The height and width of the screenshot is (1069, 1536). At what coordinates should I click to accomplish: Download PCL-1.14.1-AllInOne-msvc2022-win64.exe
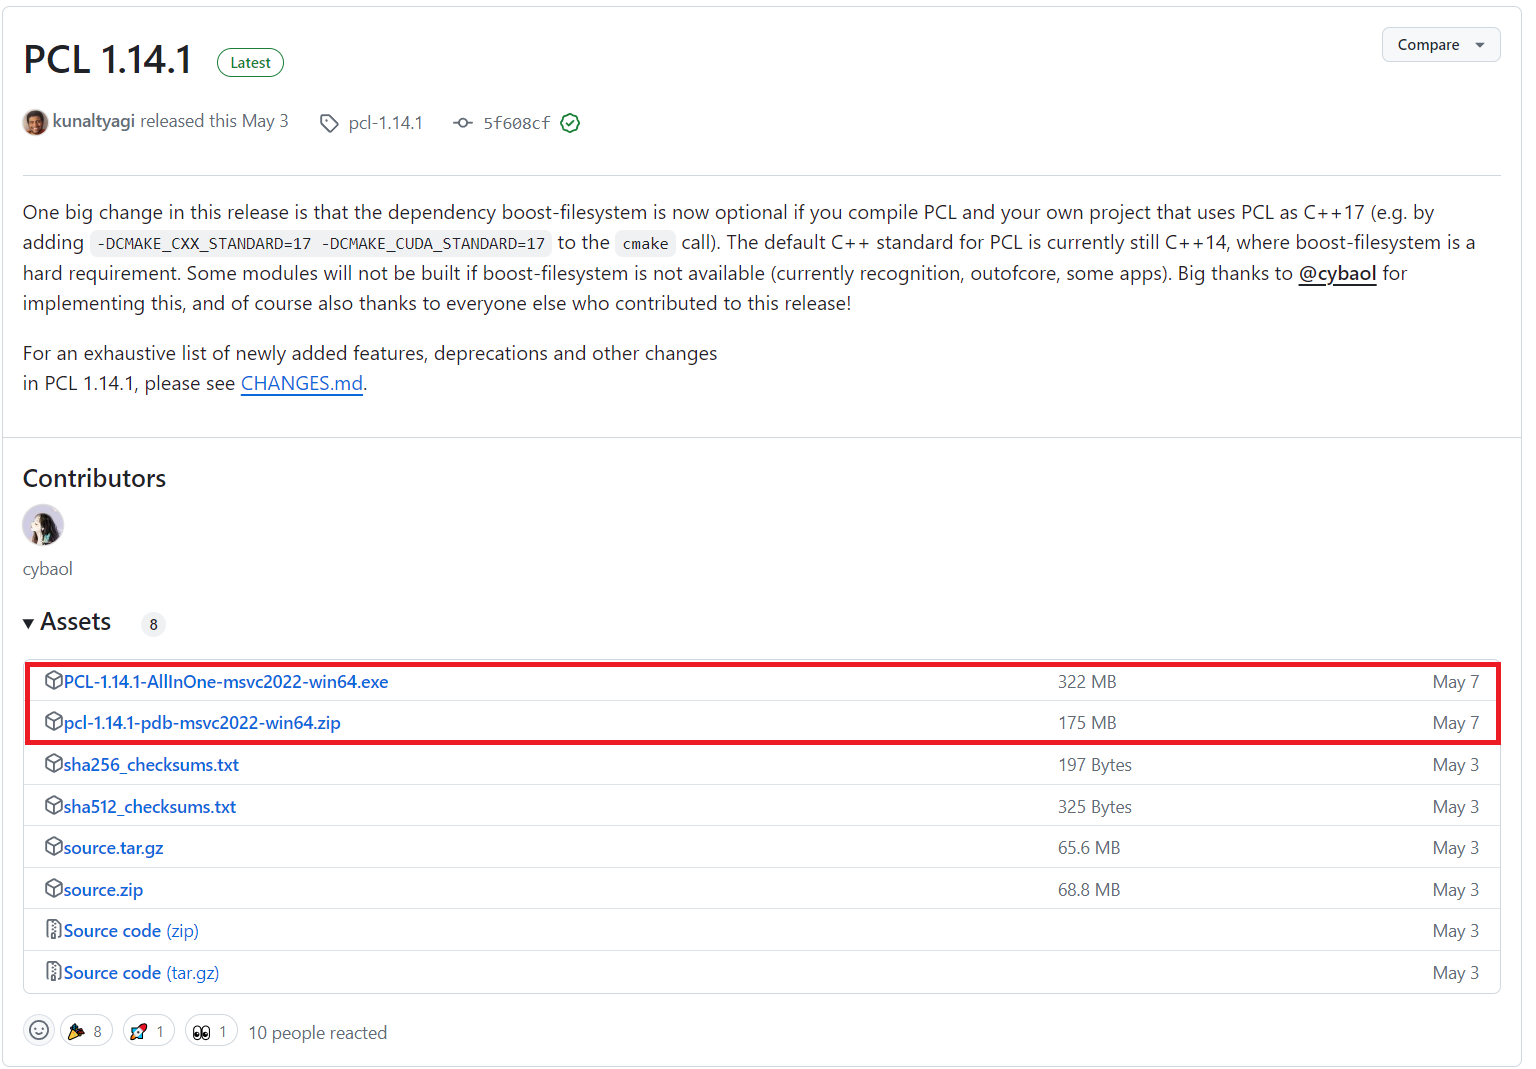coord(226,682)
